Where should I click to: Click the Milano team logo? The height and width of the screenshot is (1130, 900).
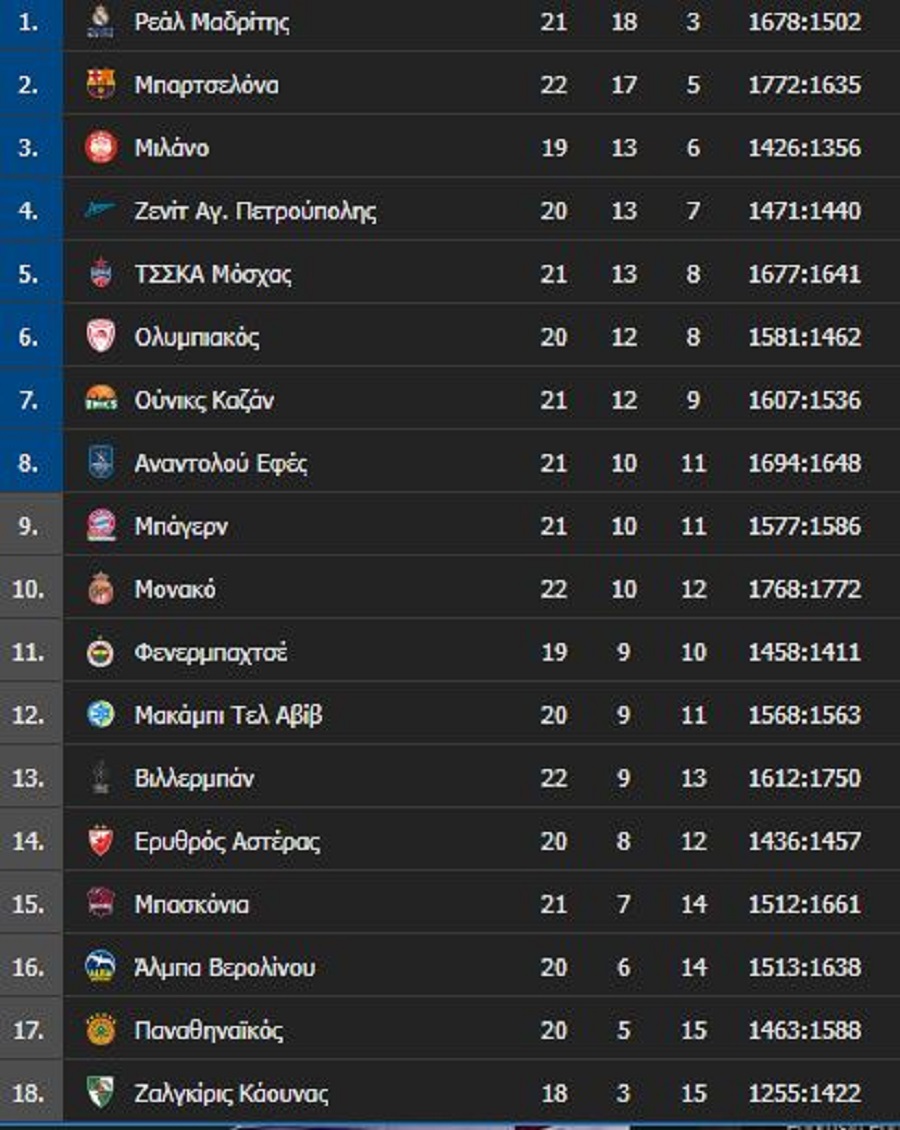click(x=100, y=148)
